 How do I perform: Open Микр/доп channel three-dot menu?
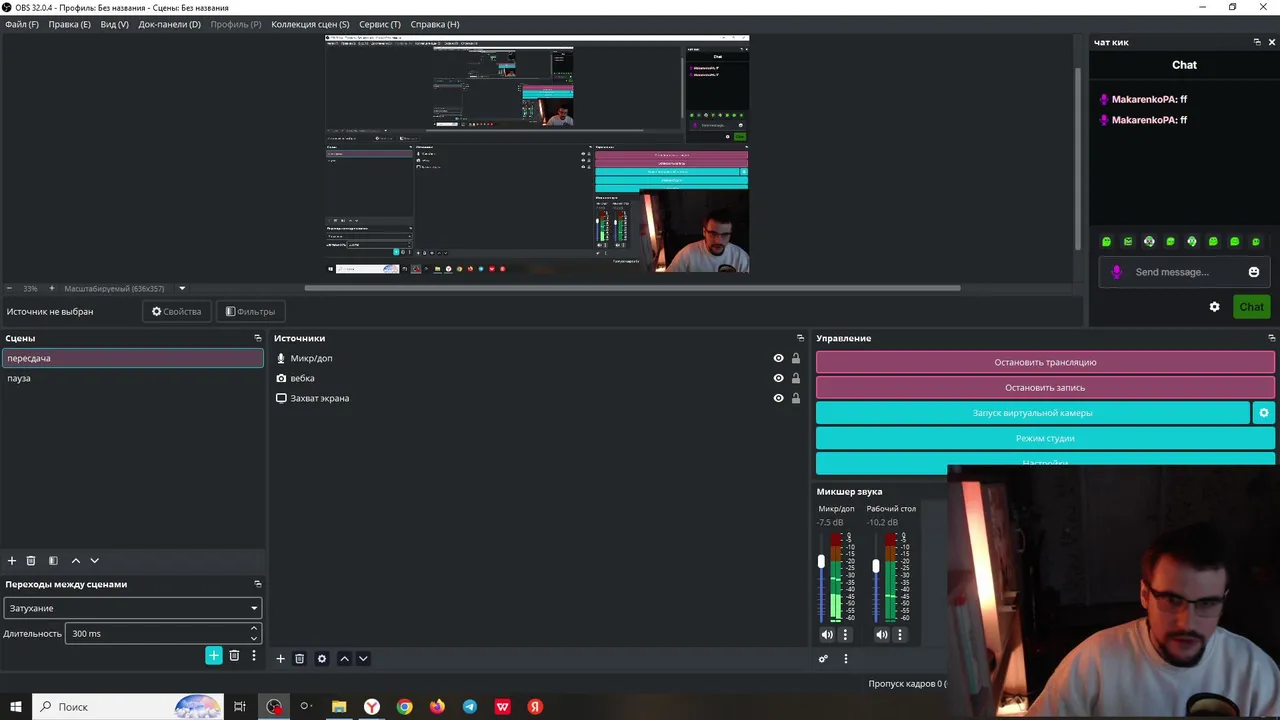[845, 634]
